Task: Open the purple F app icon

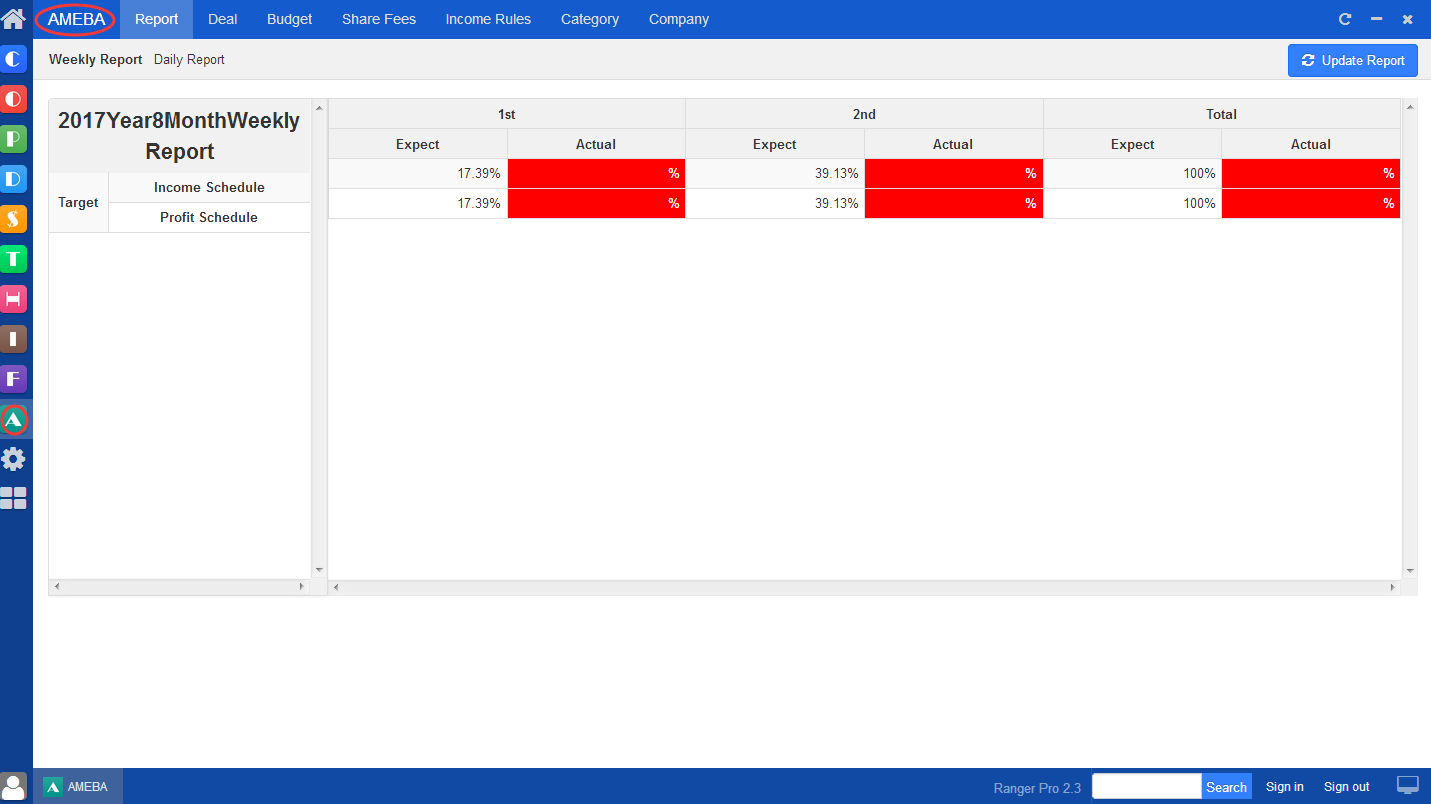Action: [x=14, y=379]
